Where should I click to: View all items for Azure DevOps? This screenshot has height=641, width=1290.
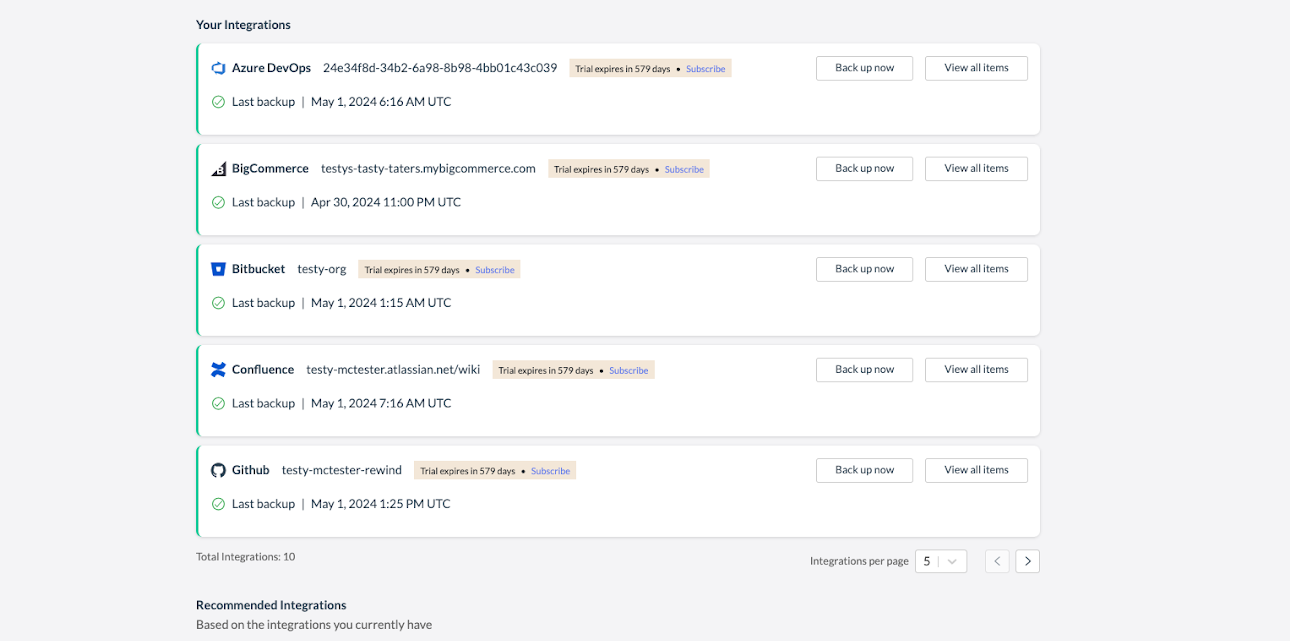(976, 68)
